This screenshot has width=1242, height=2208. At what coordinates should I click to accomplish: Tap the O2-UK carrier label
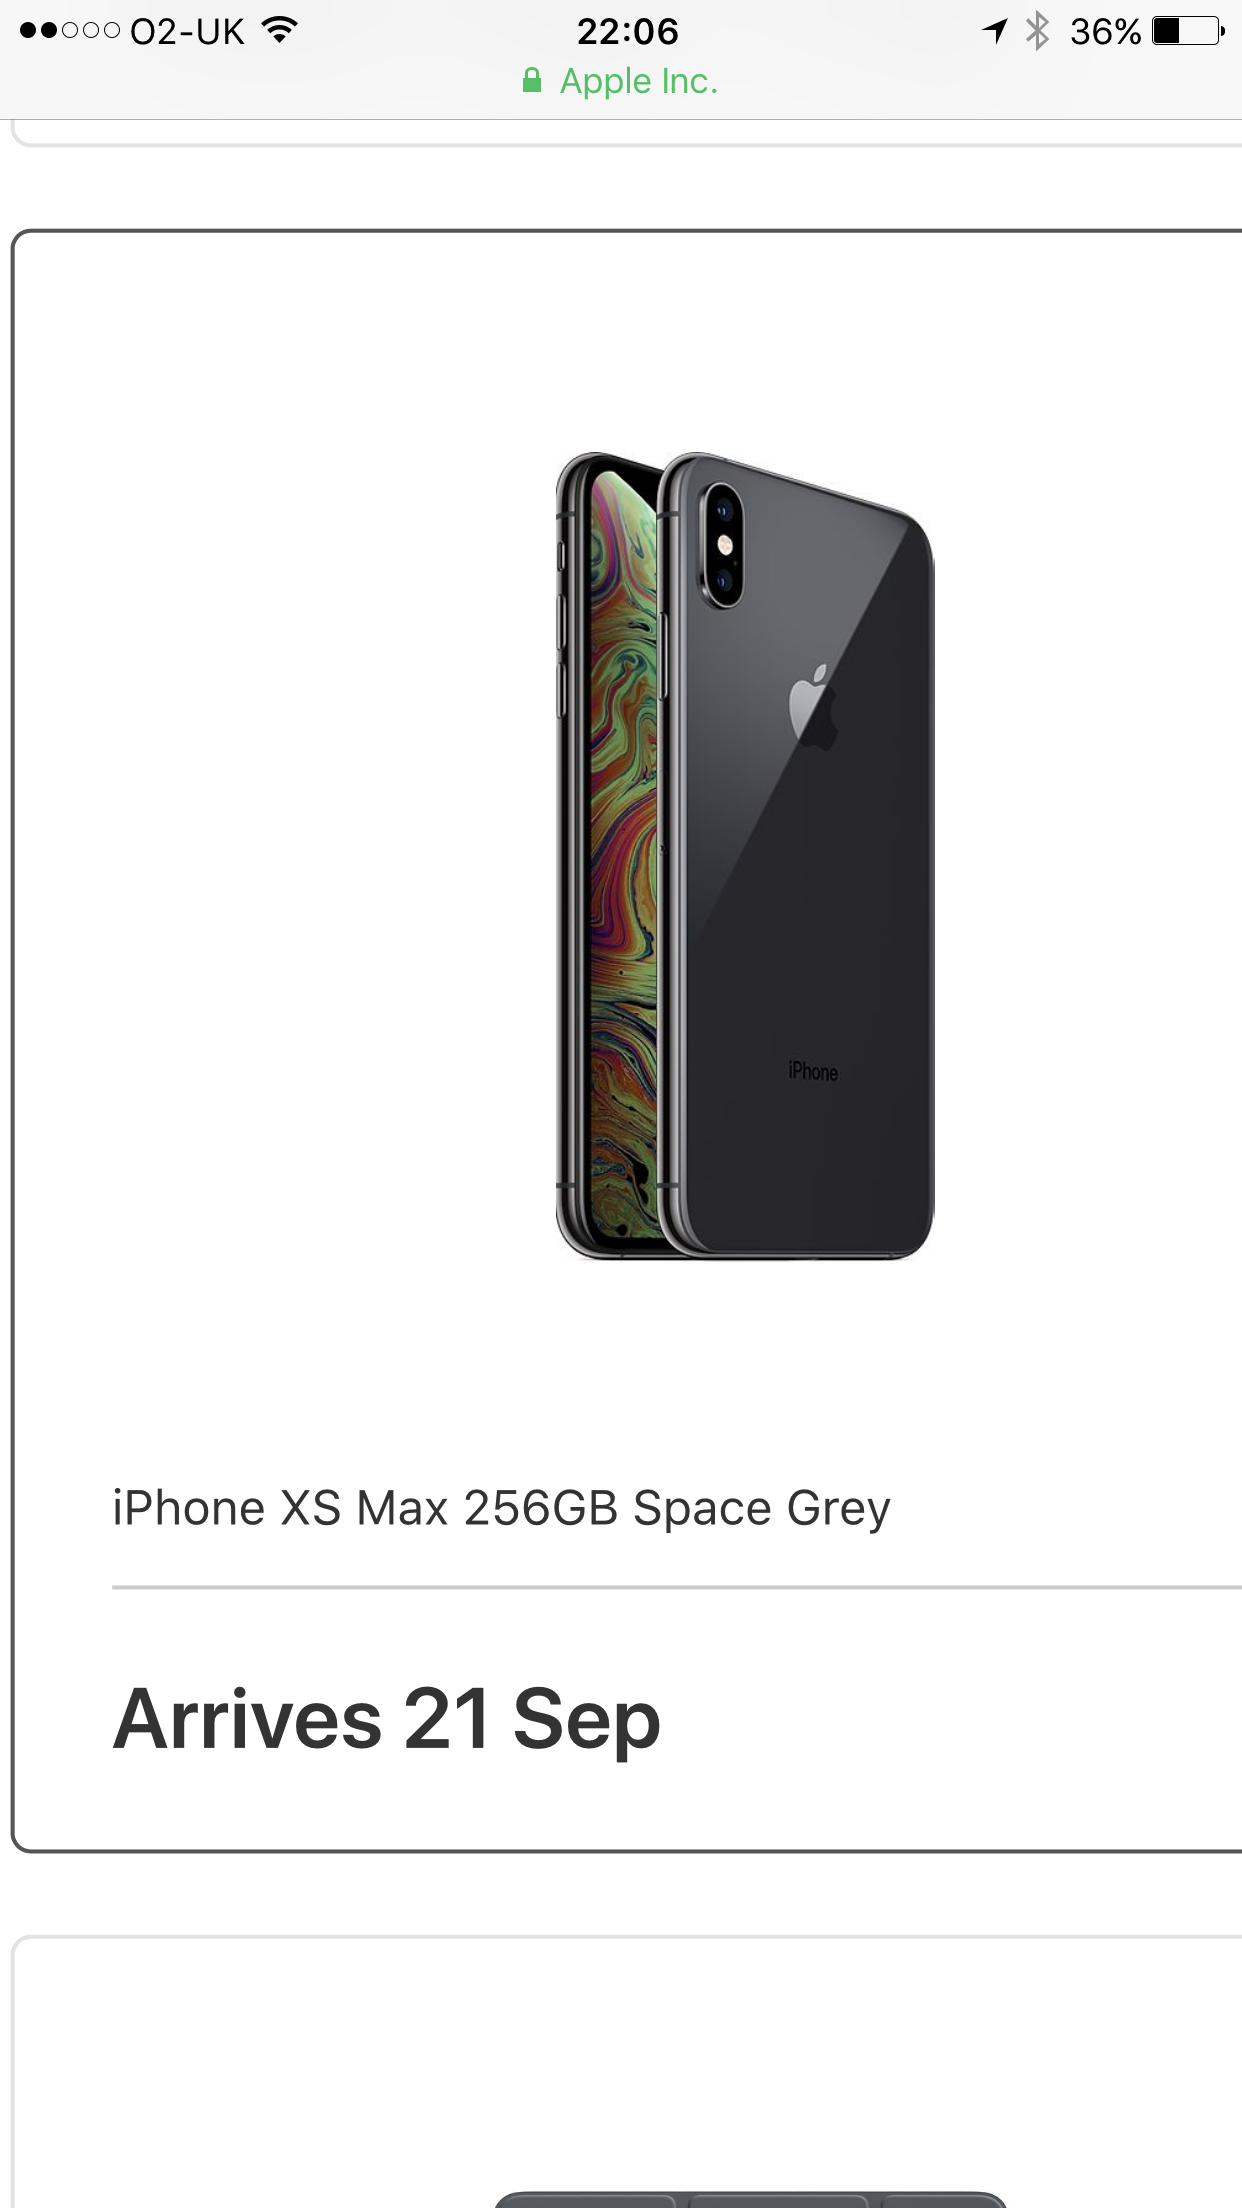(187, 32)
